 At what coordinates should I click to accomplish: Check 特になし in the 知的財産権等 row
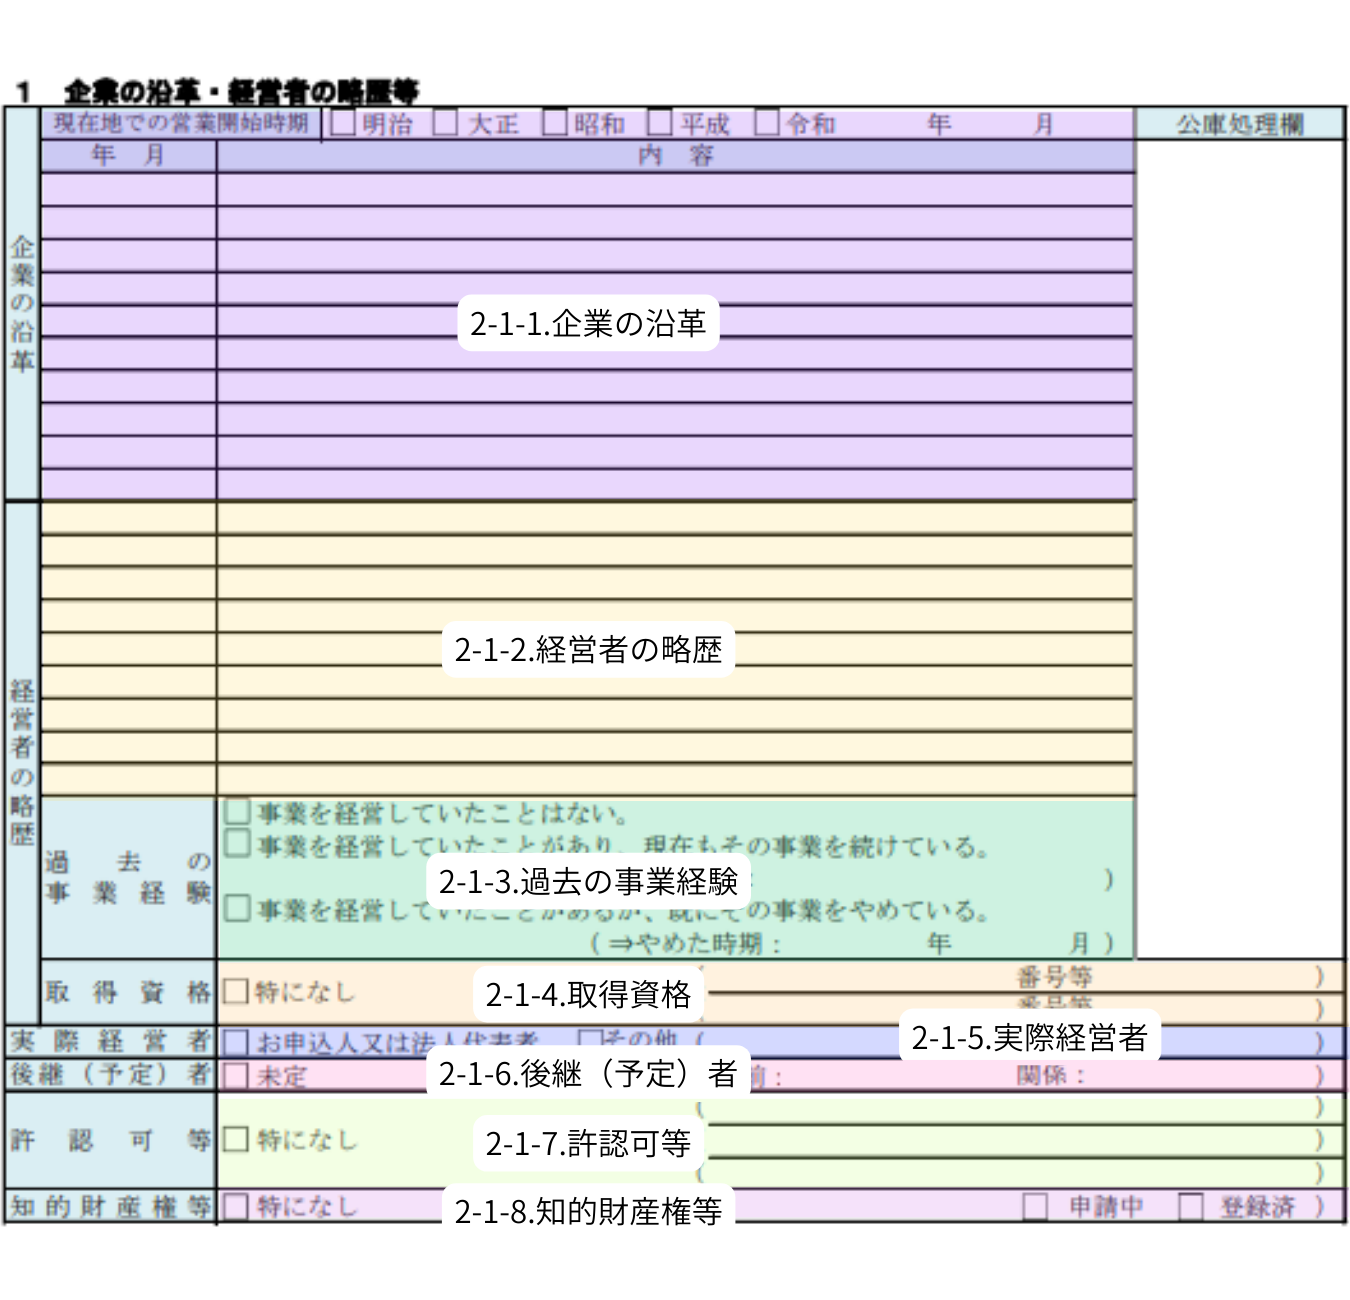tap(236, 1207)
